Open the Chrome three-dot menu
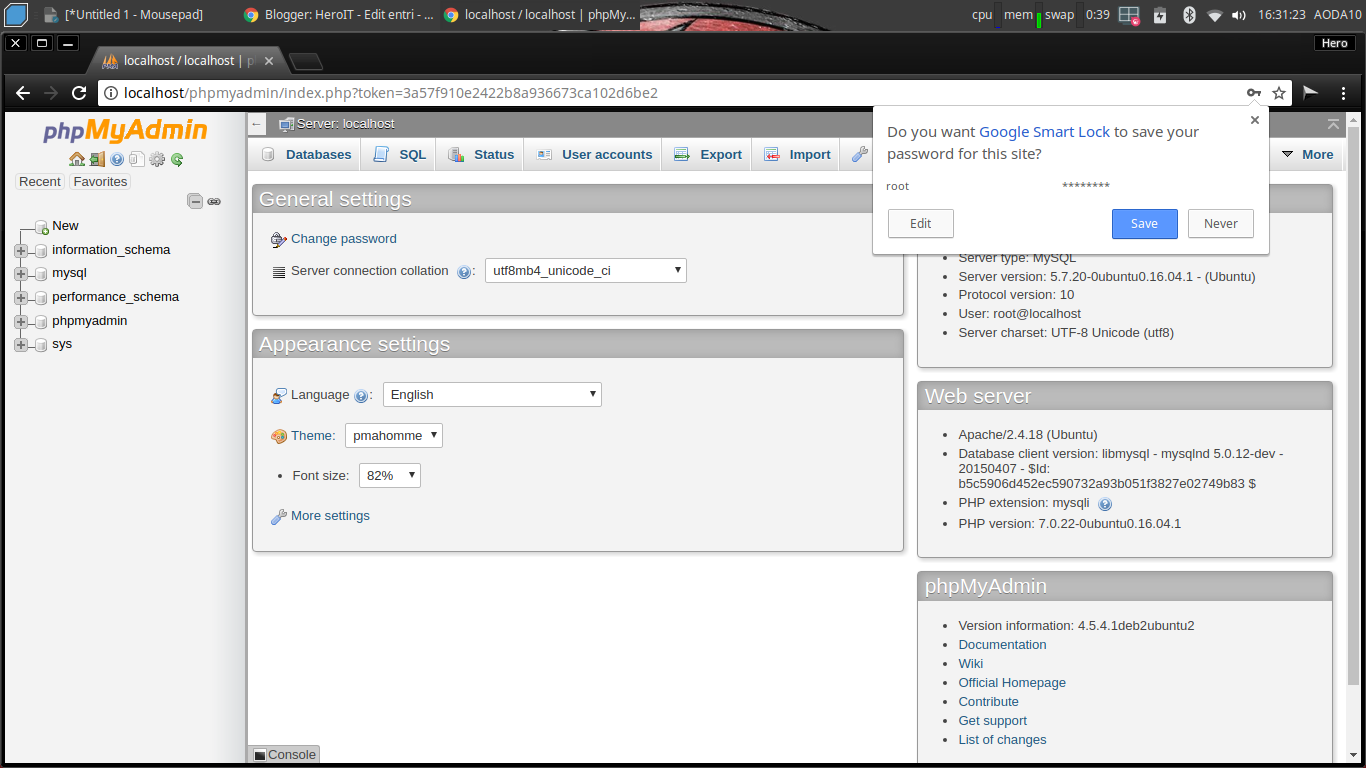The image size is (1366, 768). point(1345,93)
